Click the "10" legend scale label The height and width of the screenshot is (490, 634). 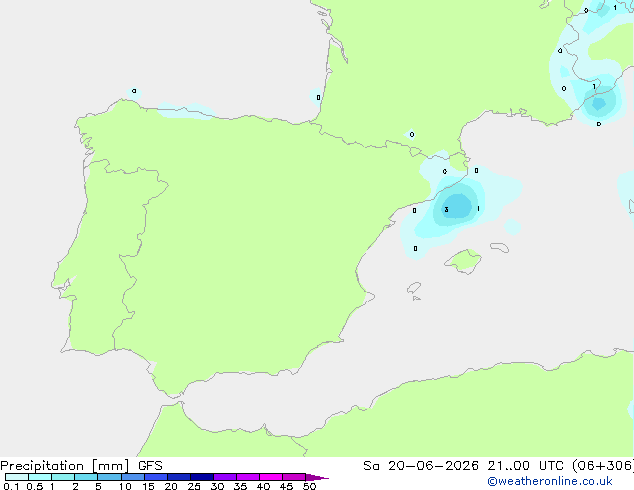pyautogui.click(x=125, y=486)
